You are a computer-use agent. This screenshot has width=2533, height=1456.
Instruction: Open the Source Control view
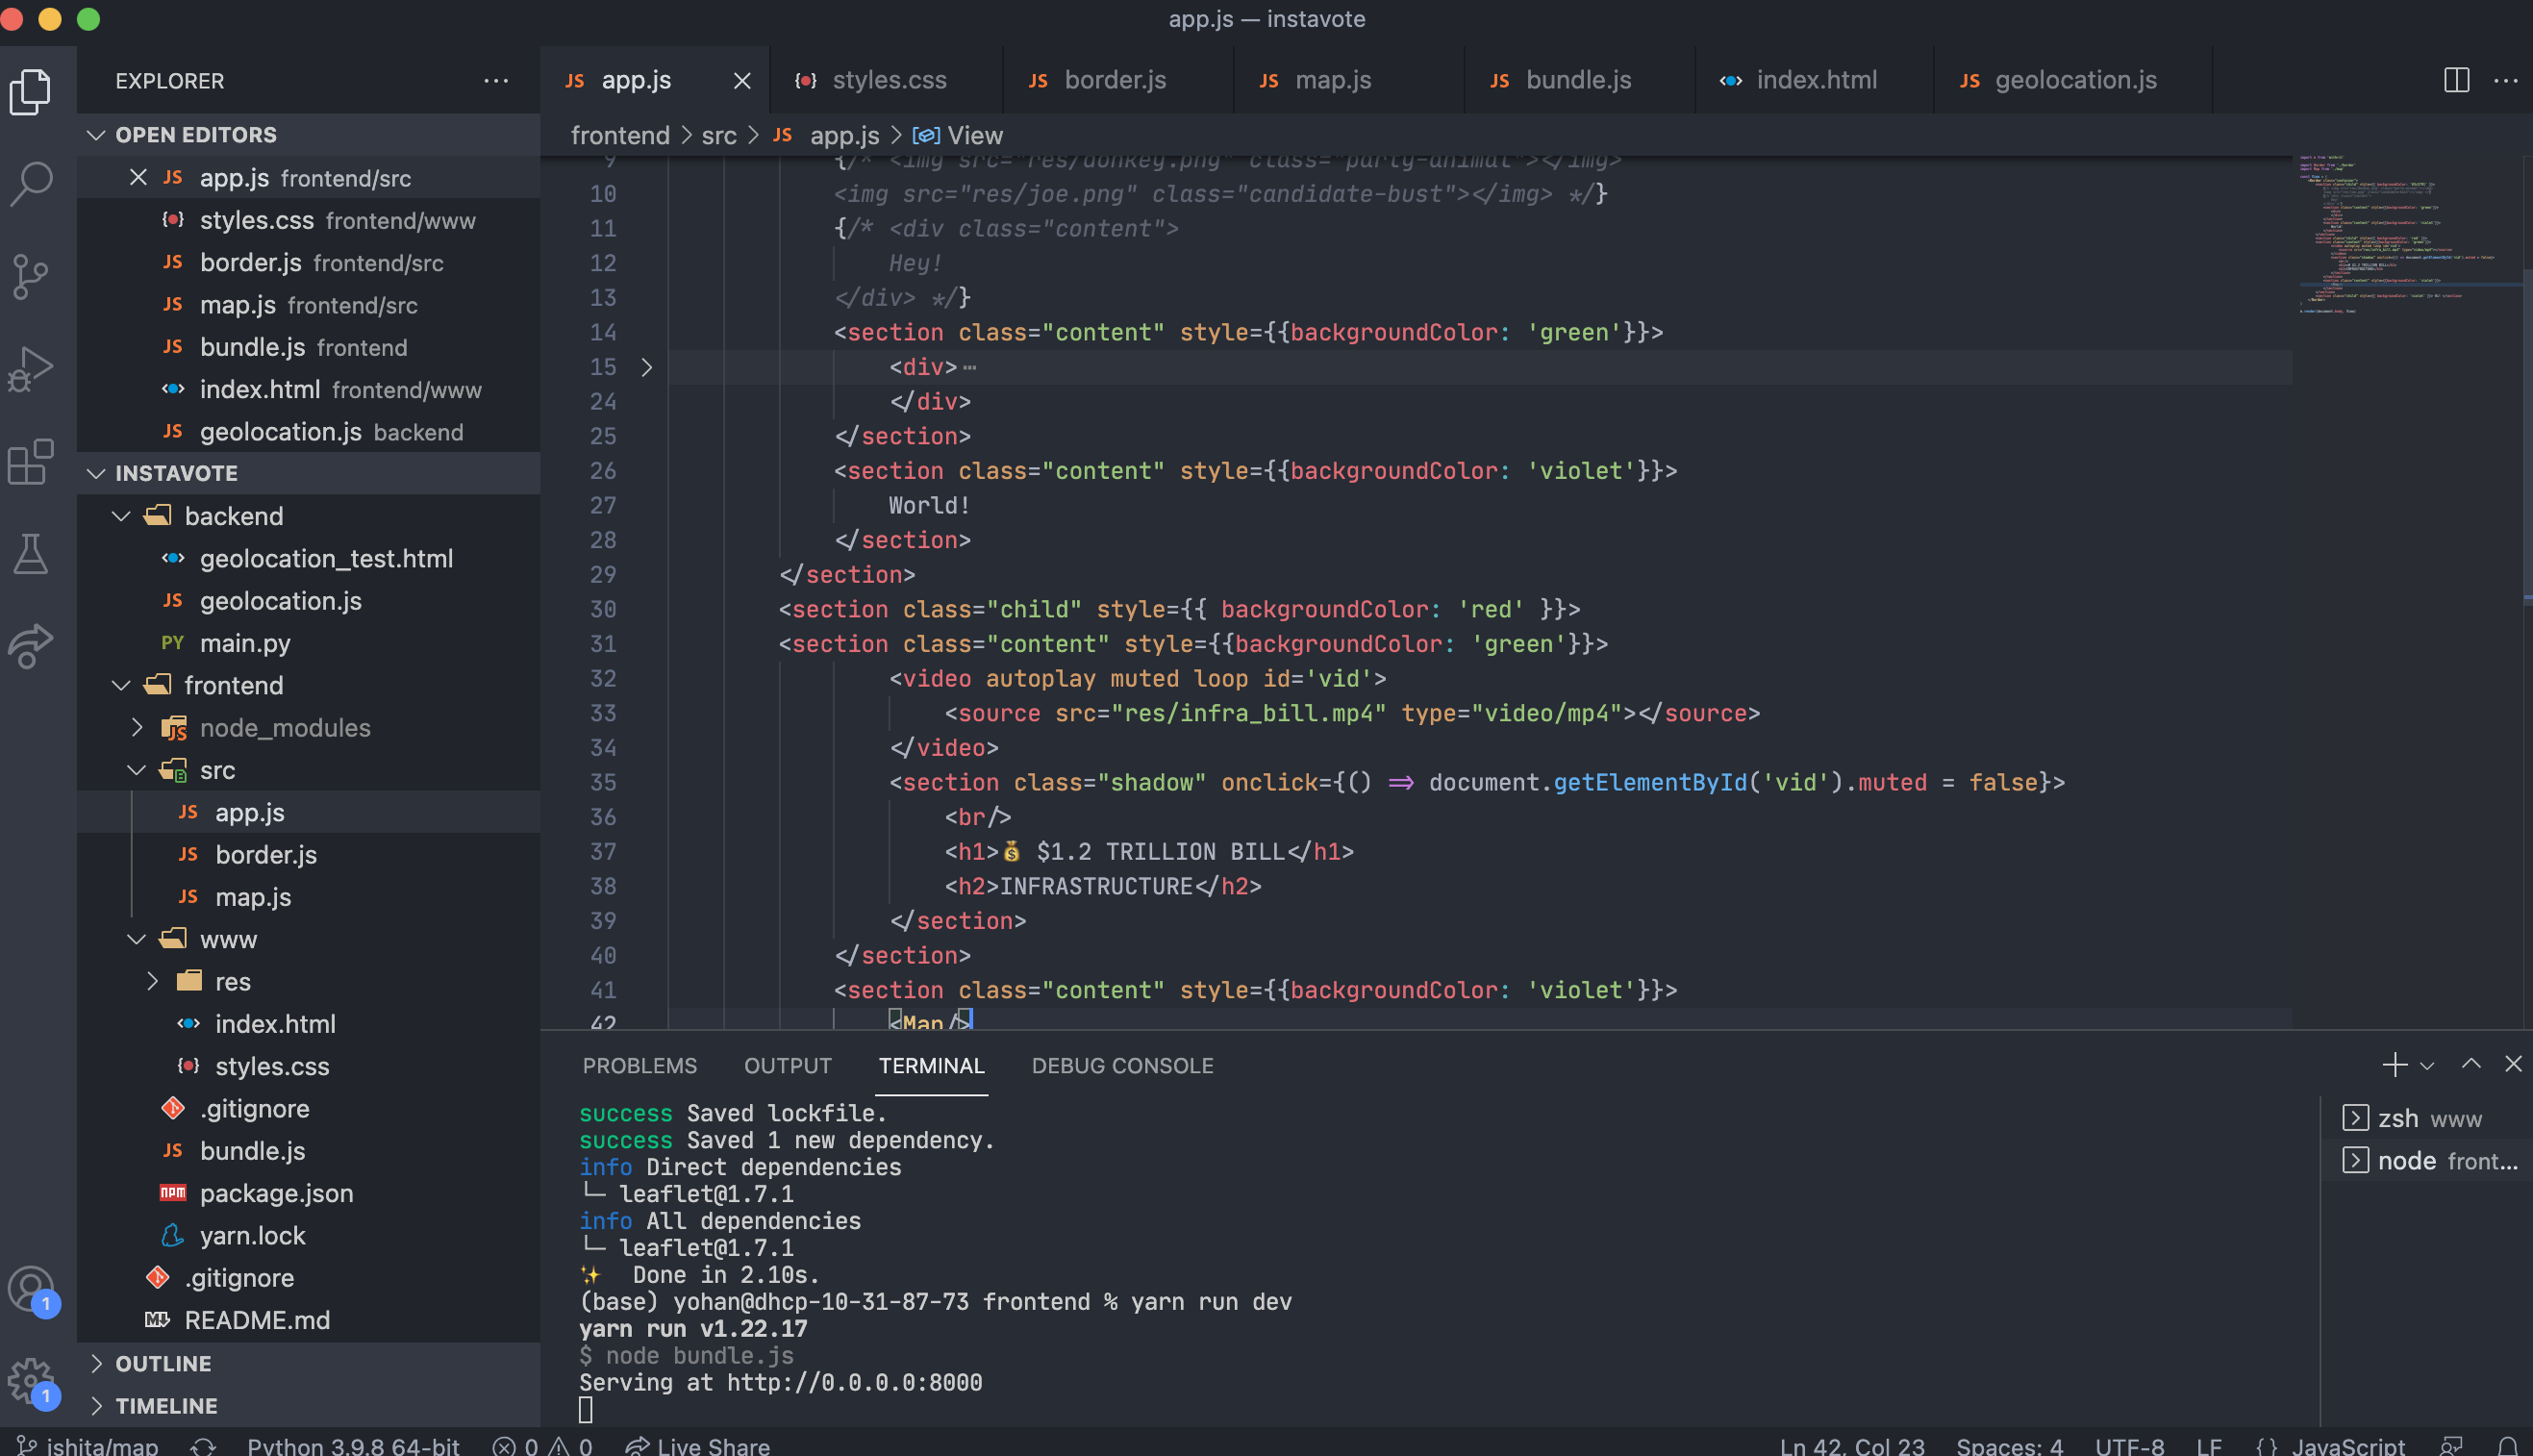point(31,277)
